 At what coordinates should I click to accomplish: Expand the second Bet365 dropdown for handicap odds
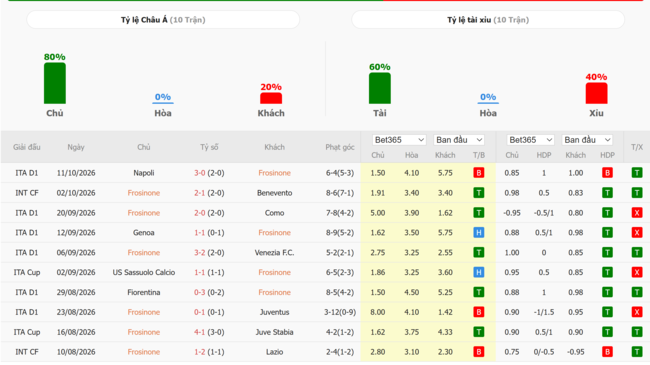(530, 140)
